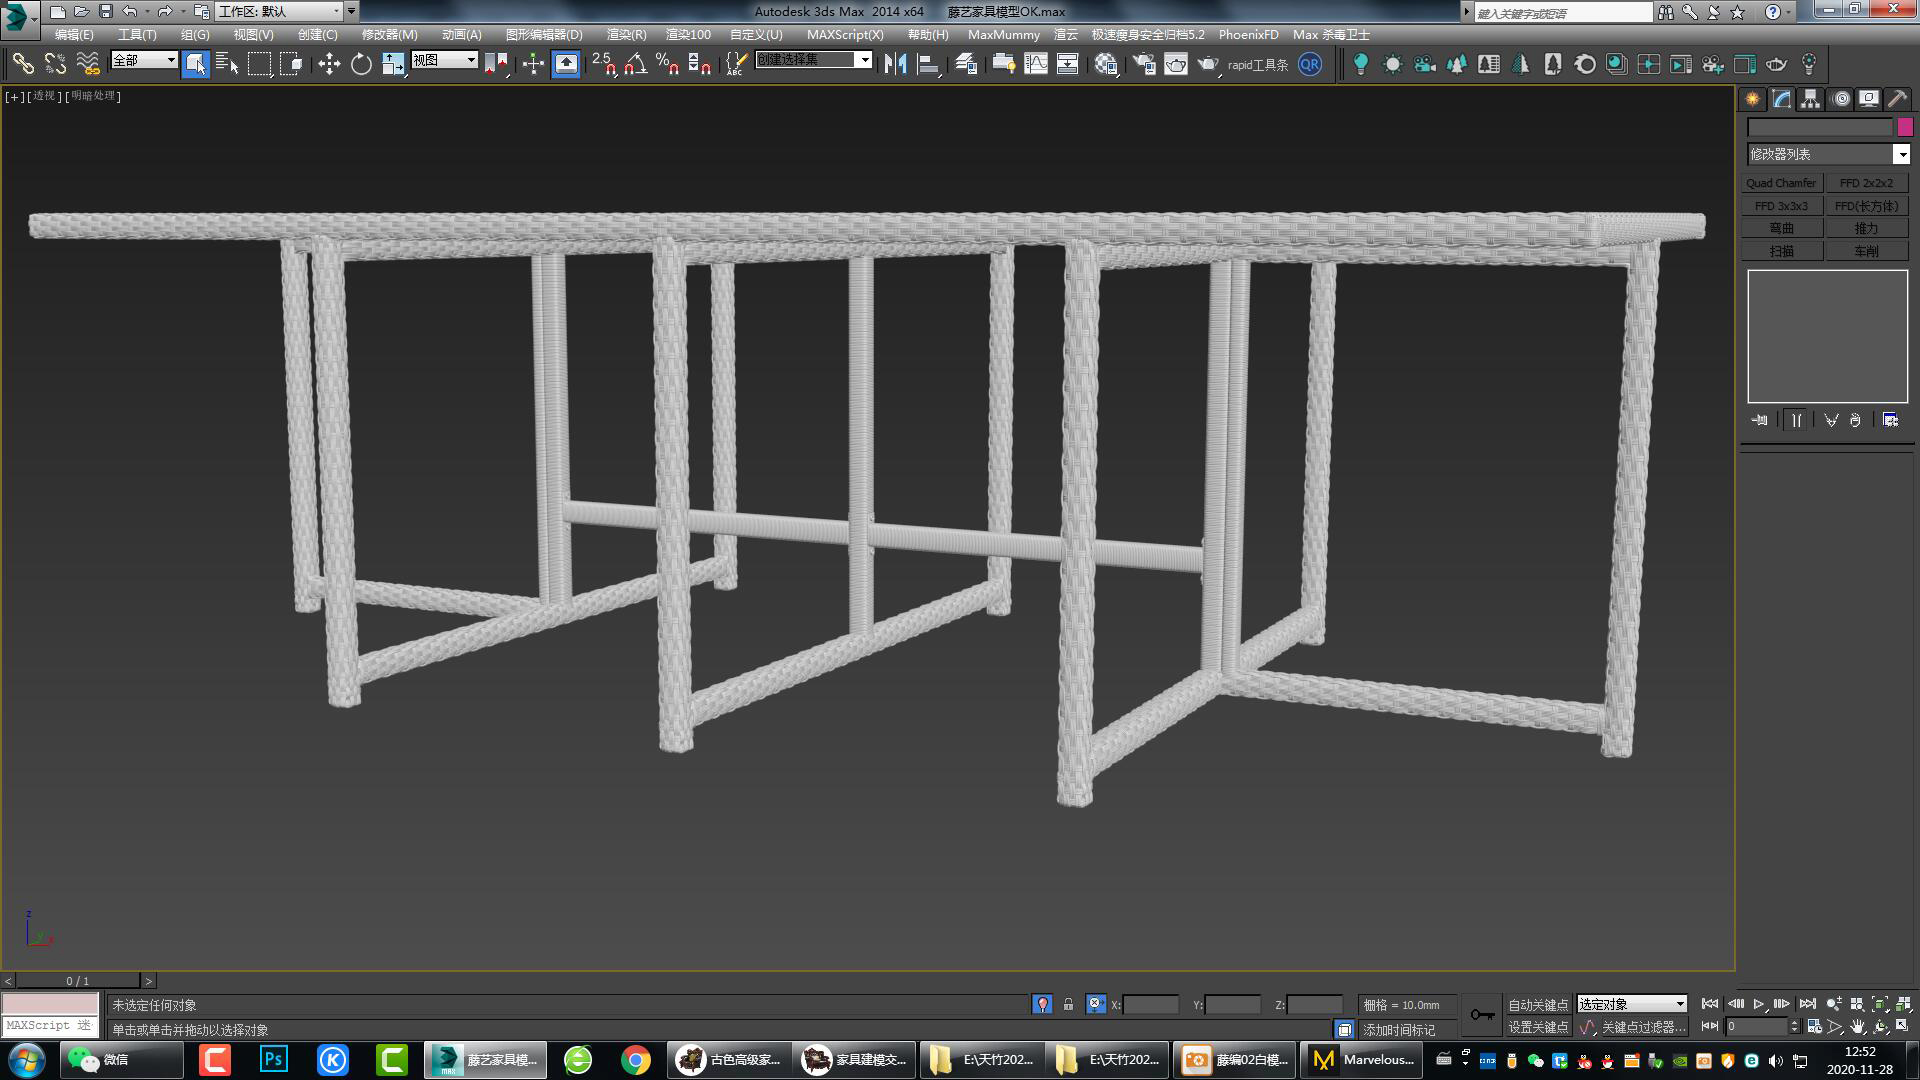Click the object color swatch in Modify panel
The height and width of the screenshot is (1080, 1920).
click(x=1904, y=126)
